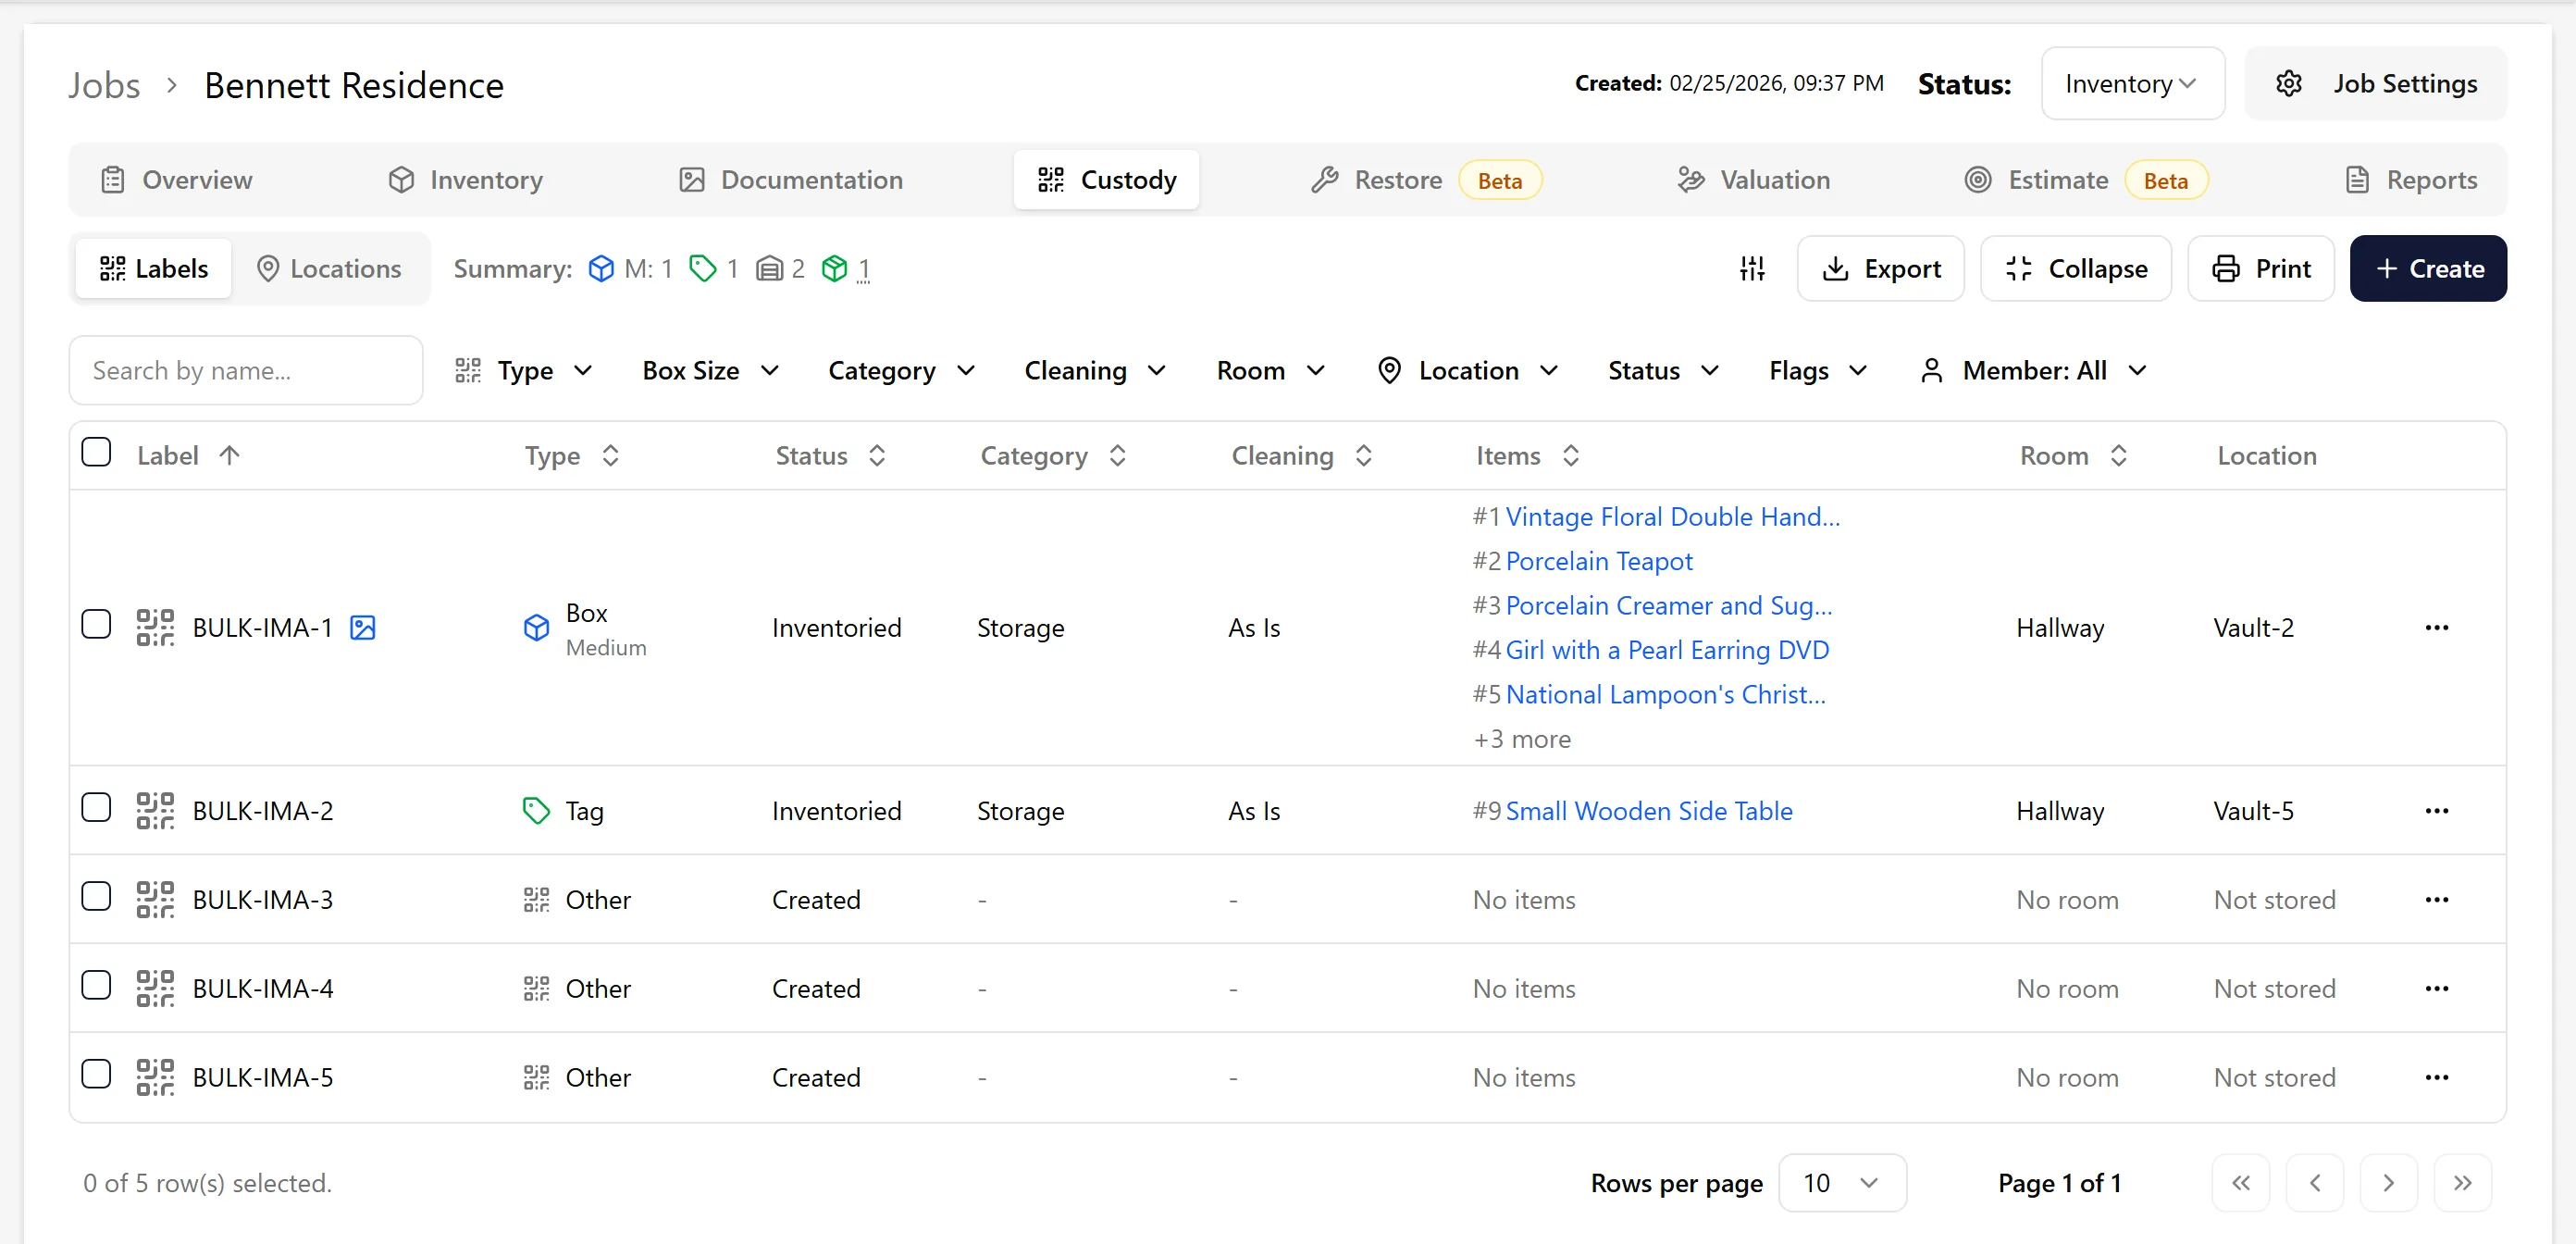Viewport: 2576px width, 1244px height.
Task: Switch to the Valuation tab
Action: coord(1753,180)
